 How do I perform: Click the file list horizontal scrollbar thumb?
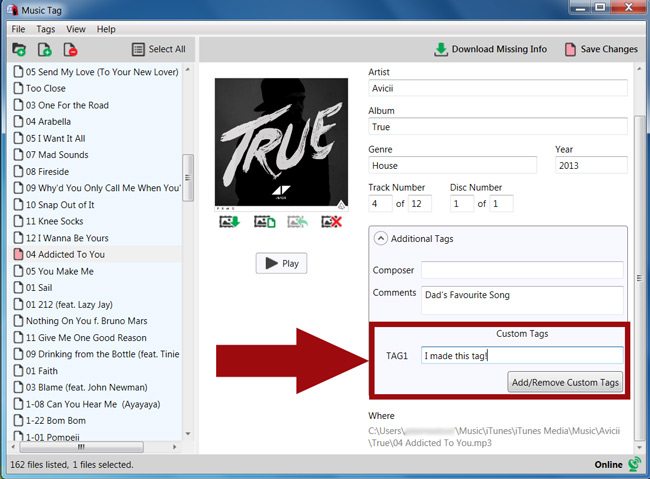[81, 447]
